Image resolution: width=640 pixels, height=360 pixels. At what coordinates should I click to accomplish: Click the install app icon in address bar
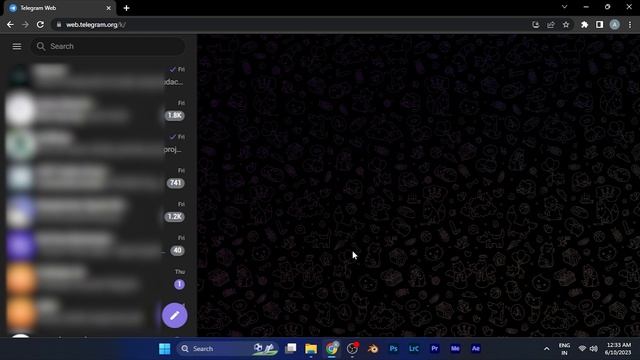(x=536, y=25)
